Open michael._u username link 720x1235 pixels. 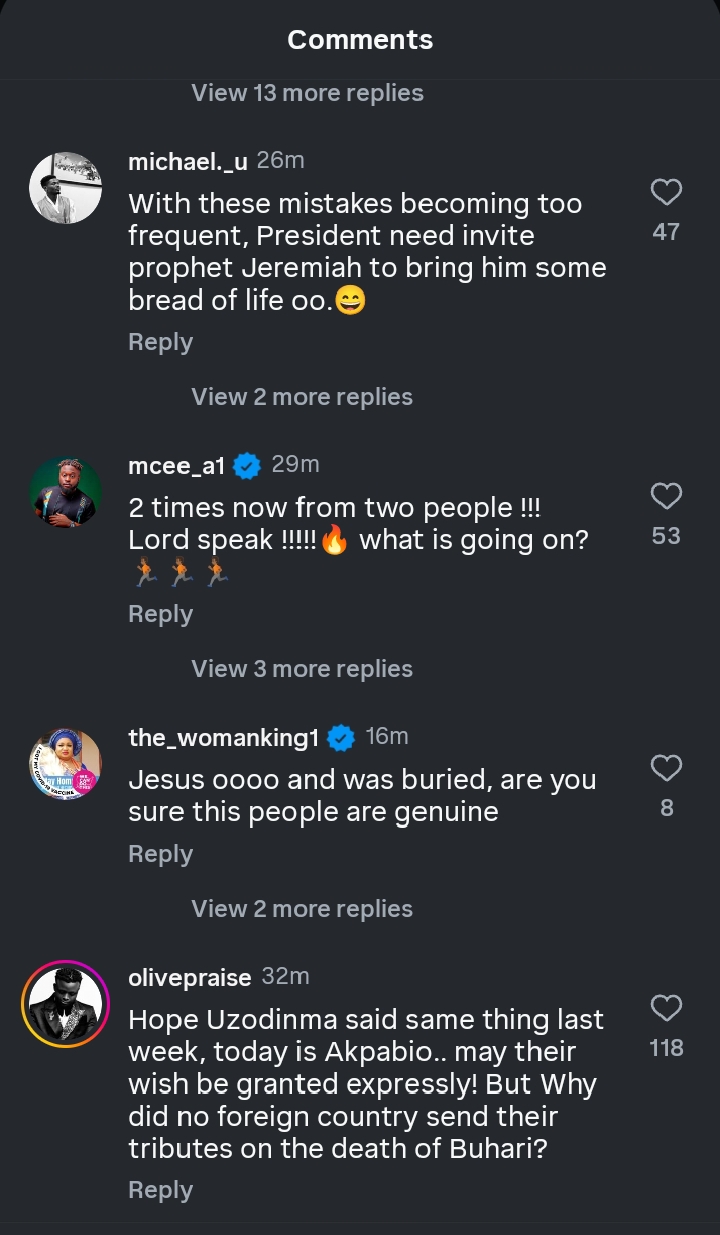(x=188, y=162)
